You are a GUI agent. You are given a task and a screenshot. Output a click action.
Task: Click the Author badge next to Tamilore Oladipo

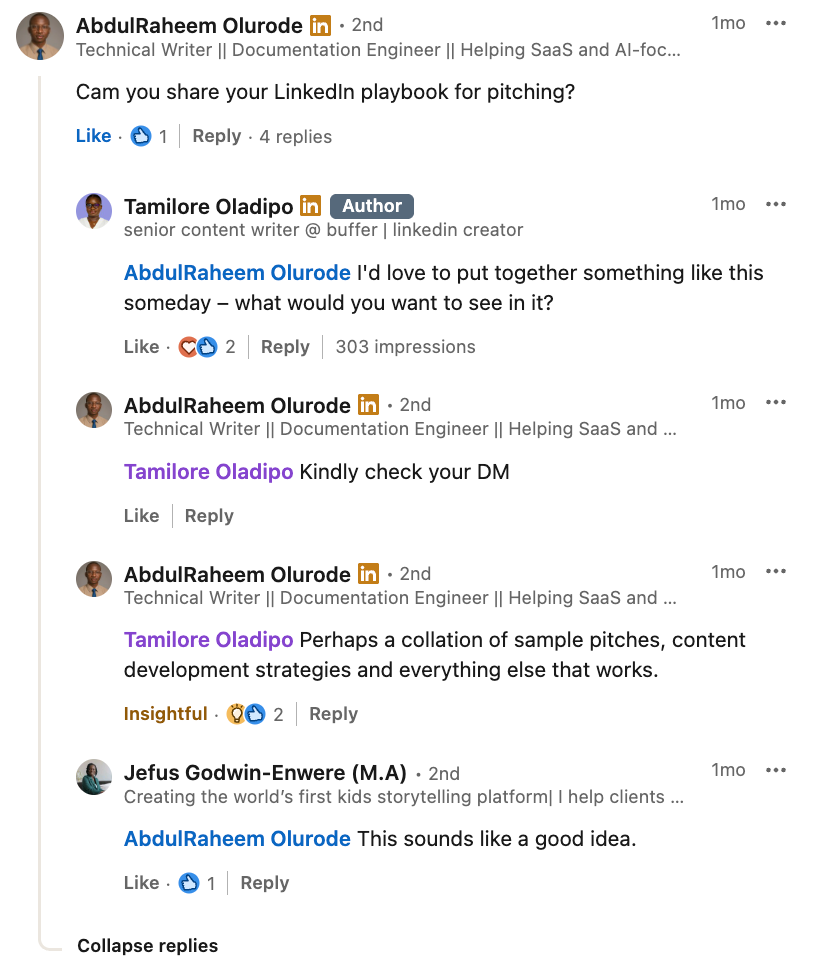(x=371, y=206)
